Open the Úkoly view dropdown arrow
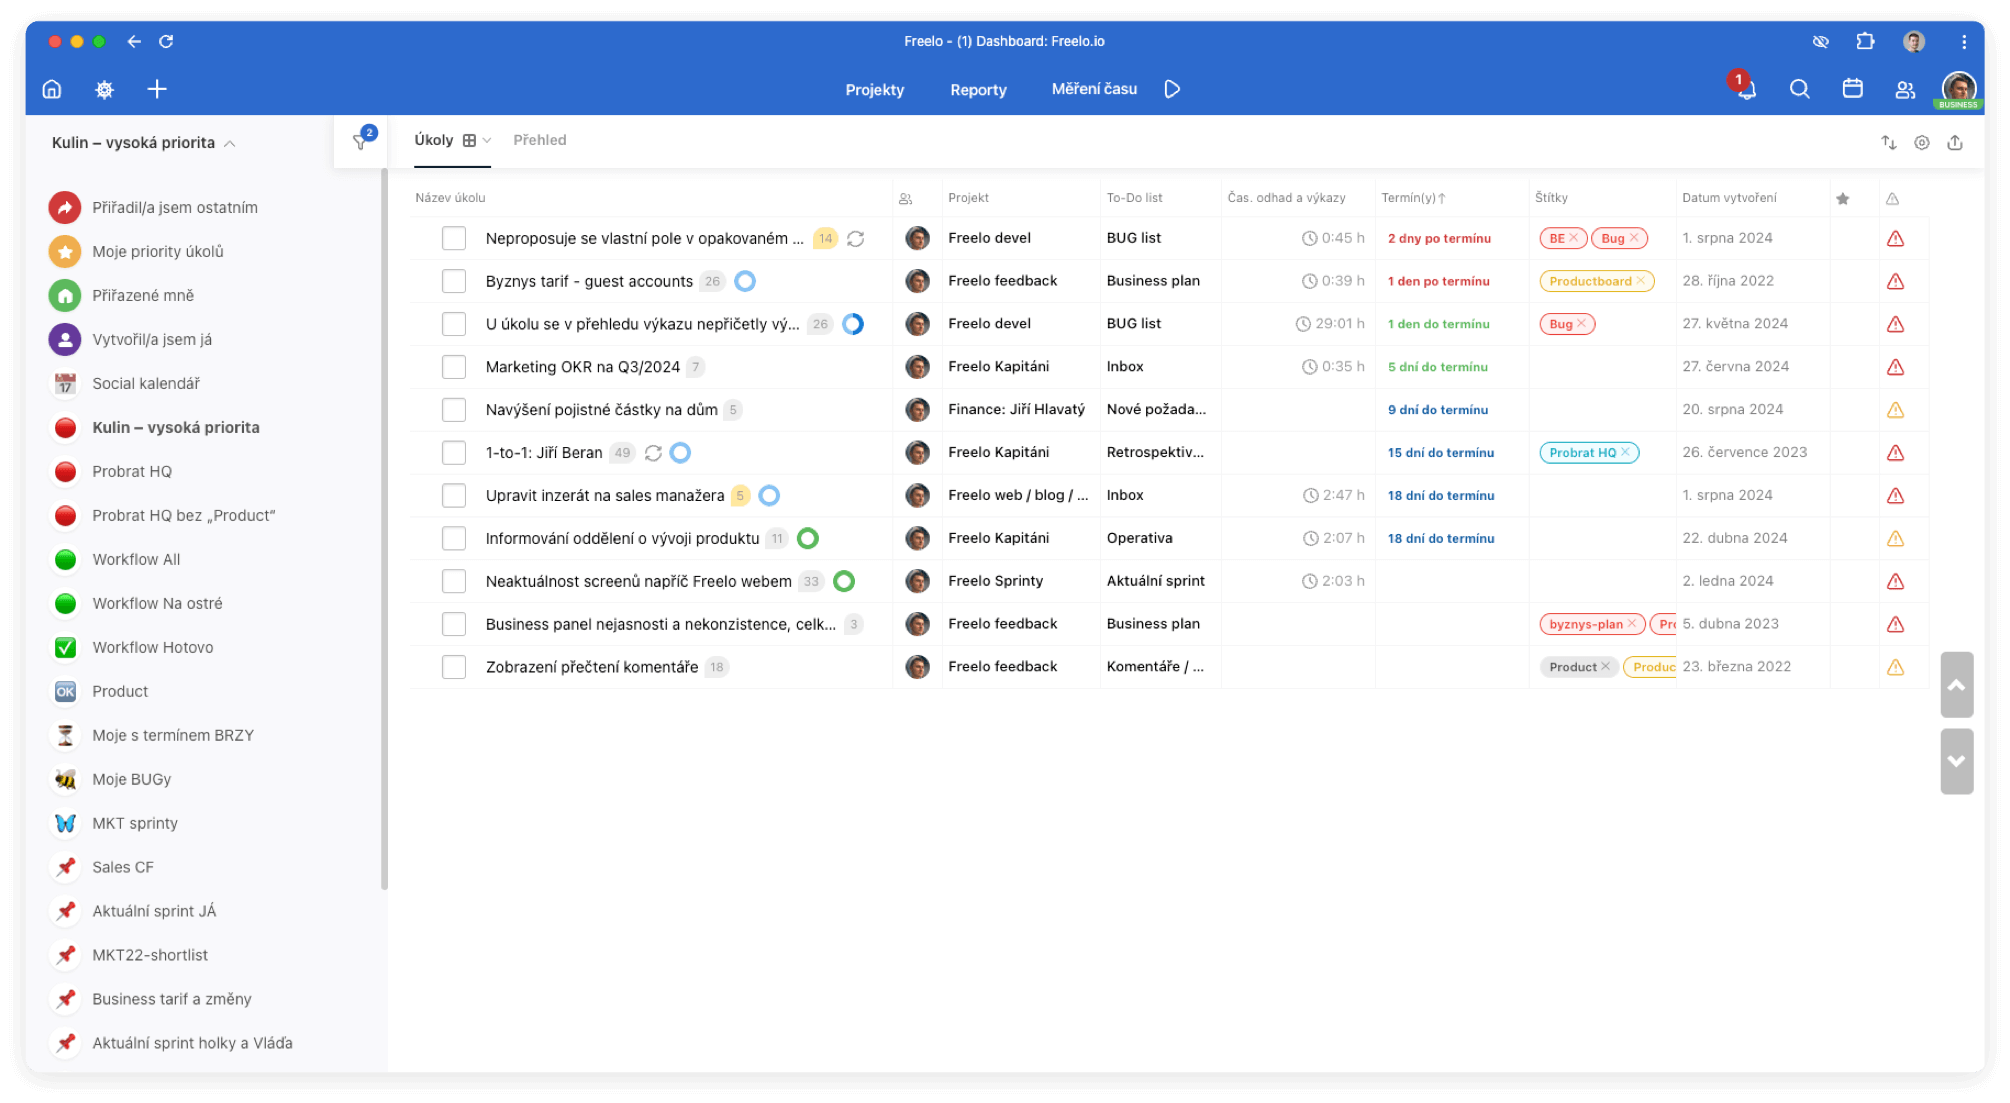Viewport: 2010px width, 1103px height. click(x=487, y=141)
